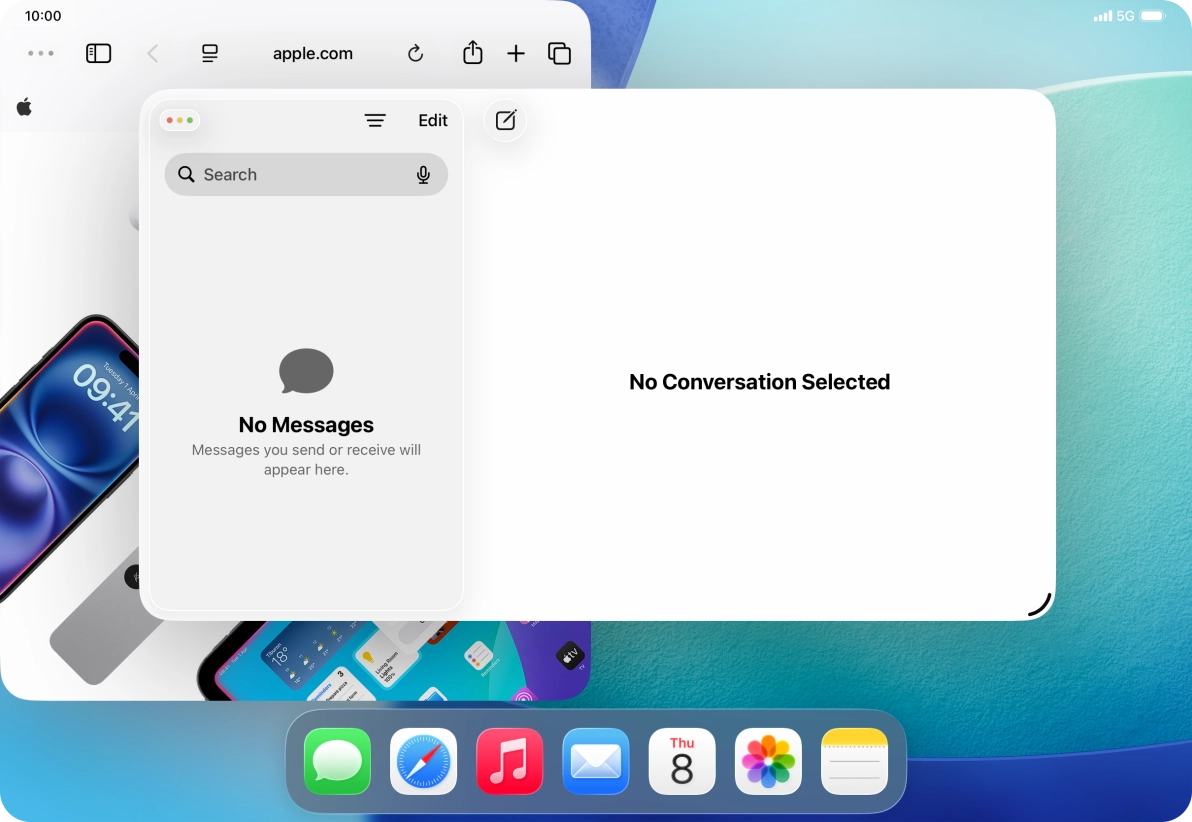Open the Page Settings icon in the address bar
1192x822 pixels.
tap(209, 53)
